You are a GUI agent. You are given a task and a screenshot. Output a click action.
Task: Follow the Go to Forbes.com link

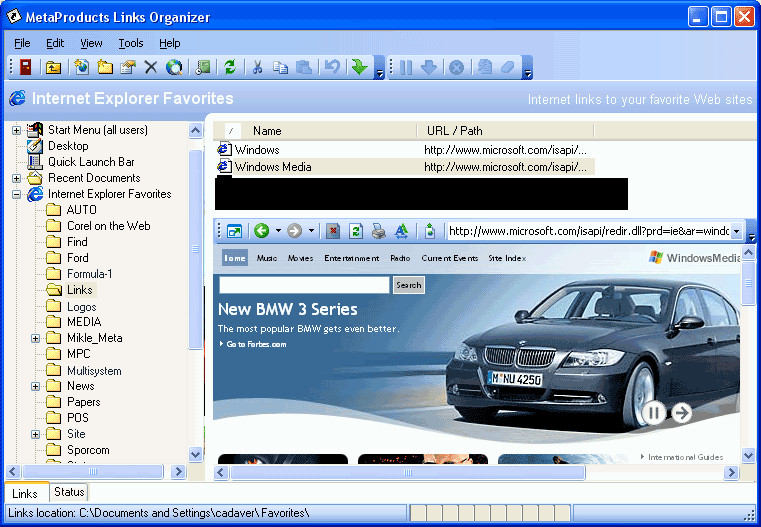(x=256, y=344)
